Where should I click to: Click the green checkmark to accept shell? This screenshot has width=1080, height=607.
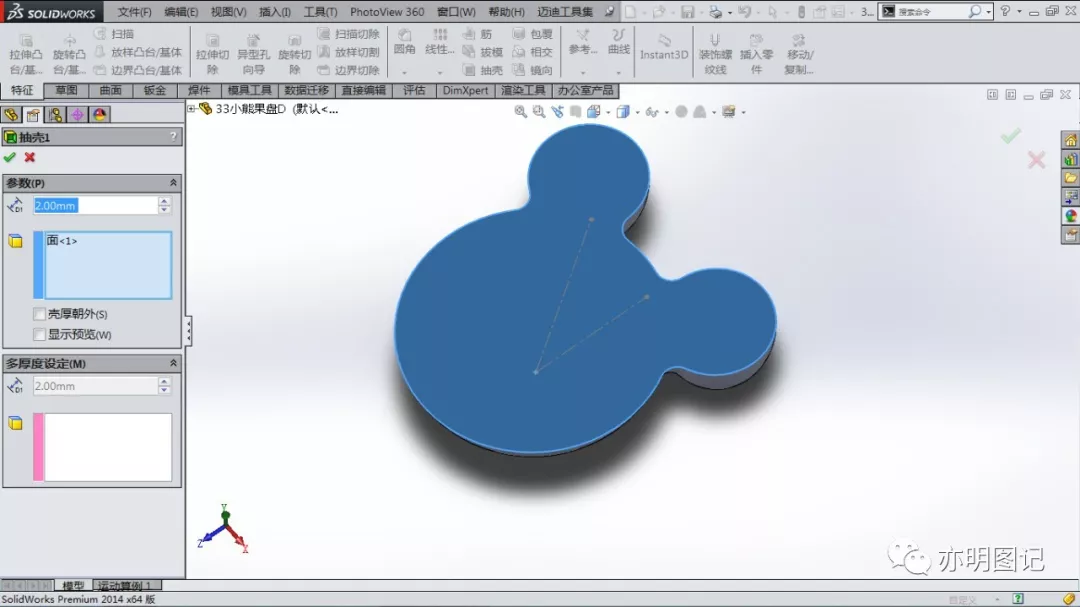pyautogui.click(x=10, y=158)
